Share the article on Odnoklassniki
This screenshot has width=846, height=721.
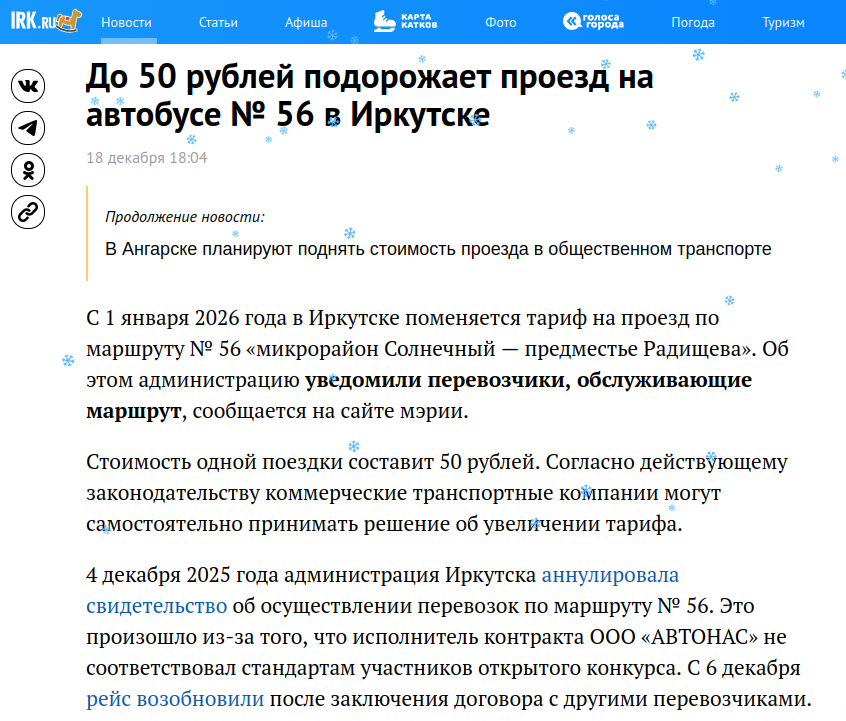click(28, 170)
